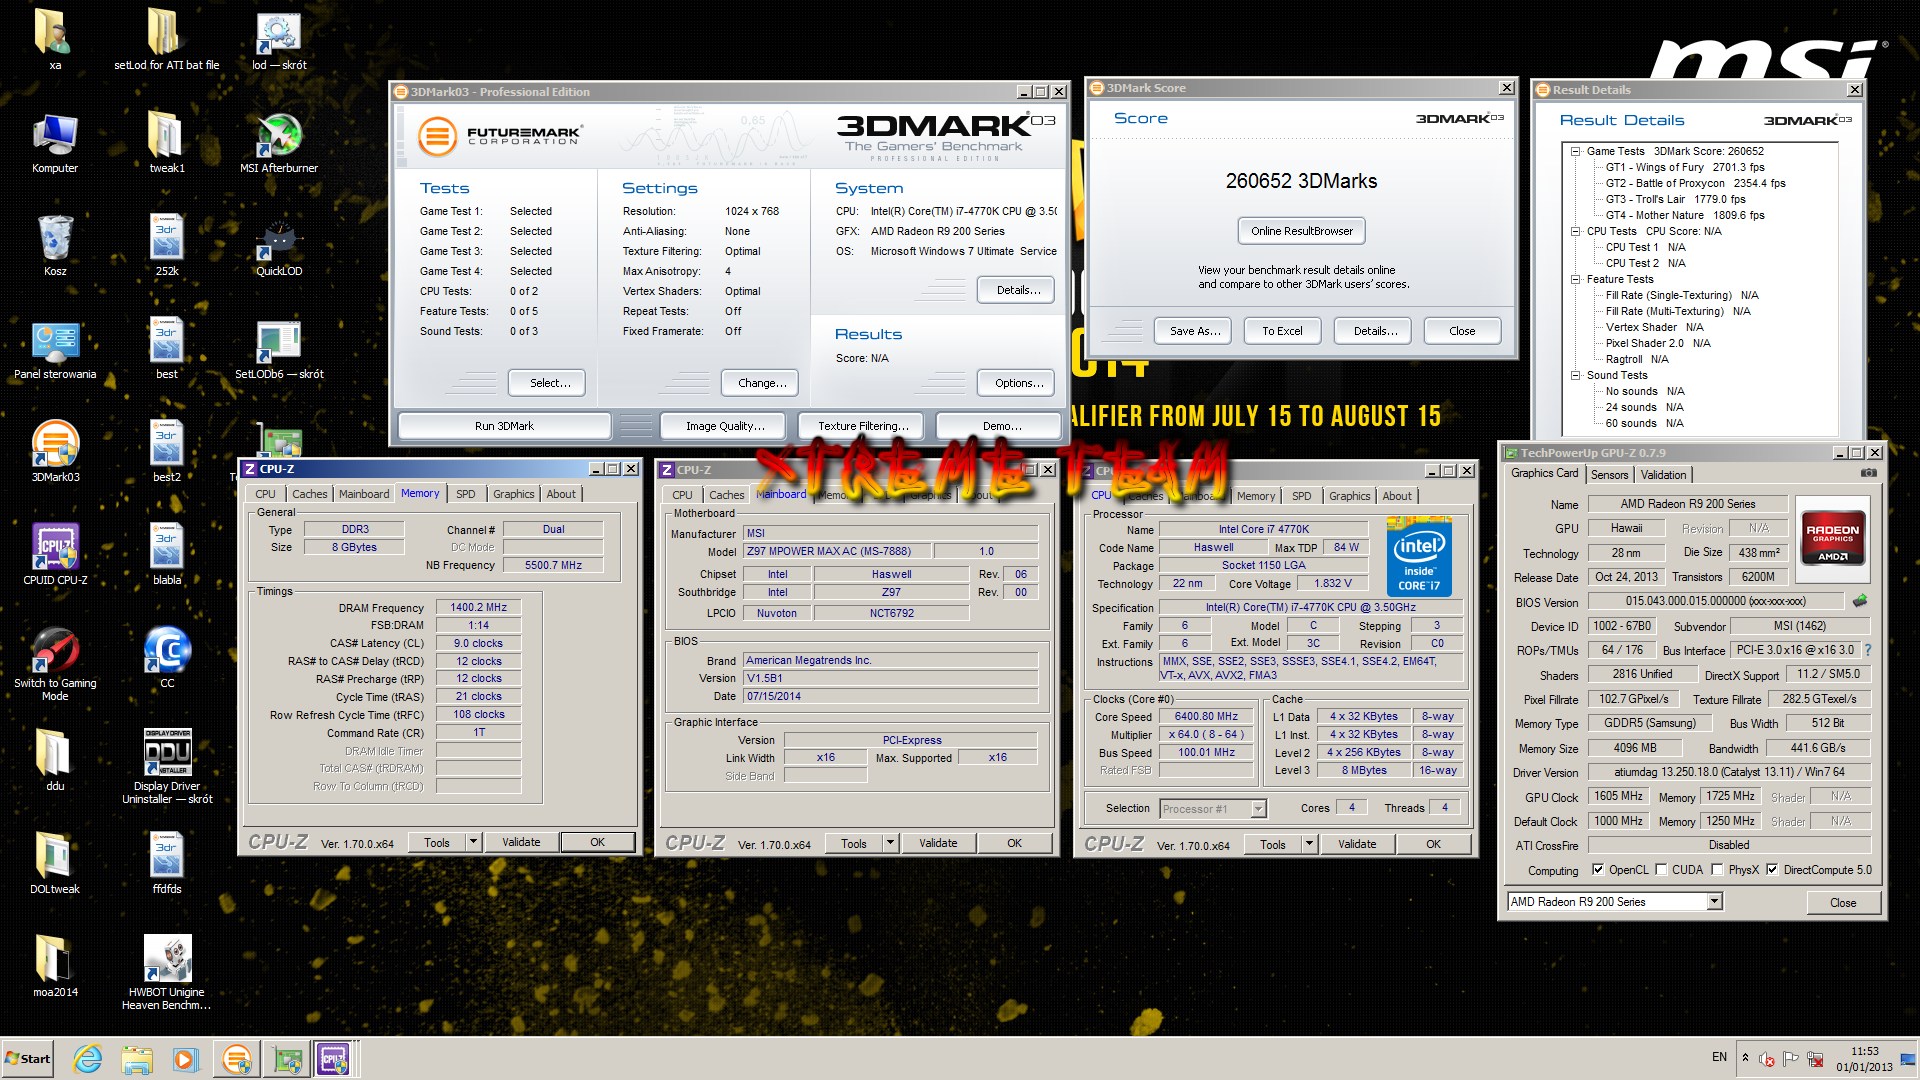Image resolution: width=1920 pixels, height=1080 pixels.
Task: Select the 252k screenshot file icon
Action: tap(167, 246)
